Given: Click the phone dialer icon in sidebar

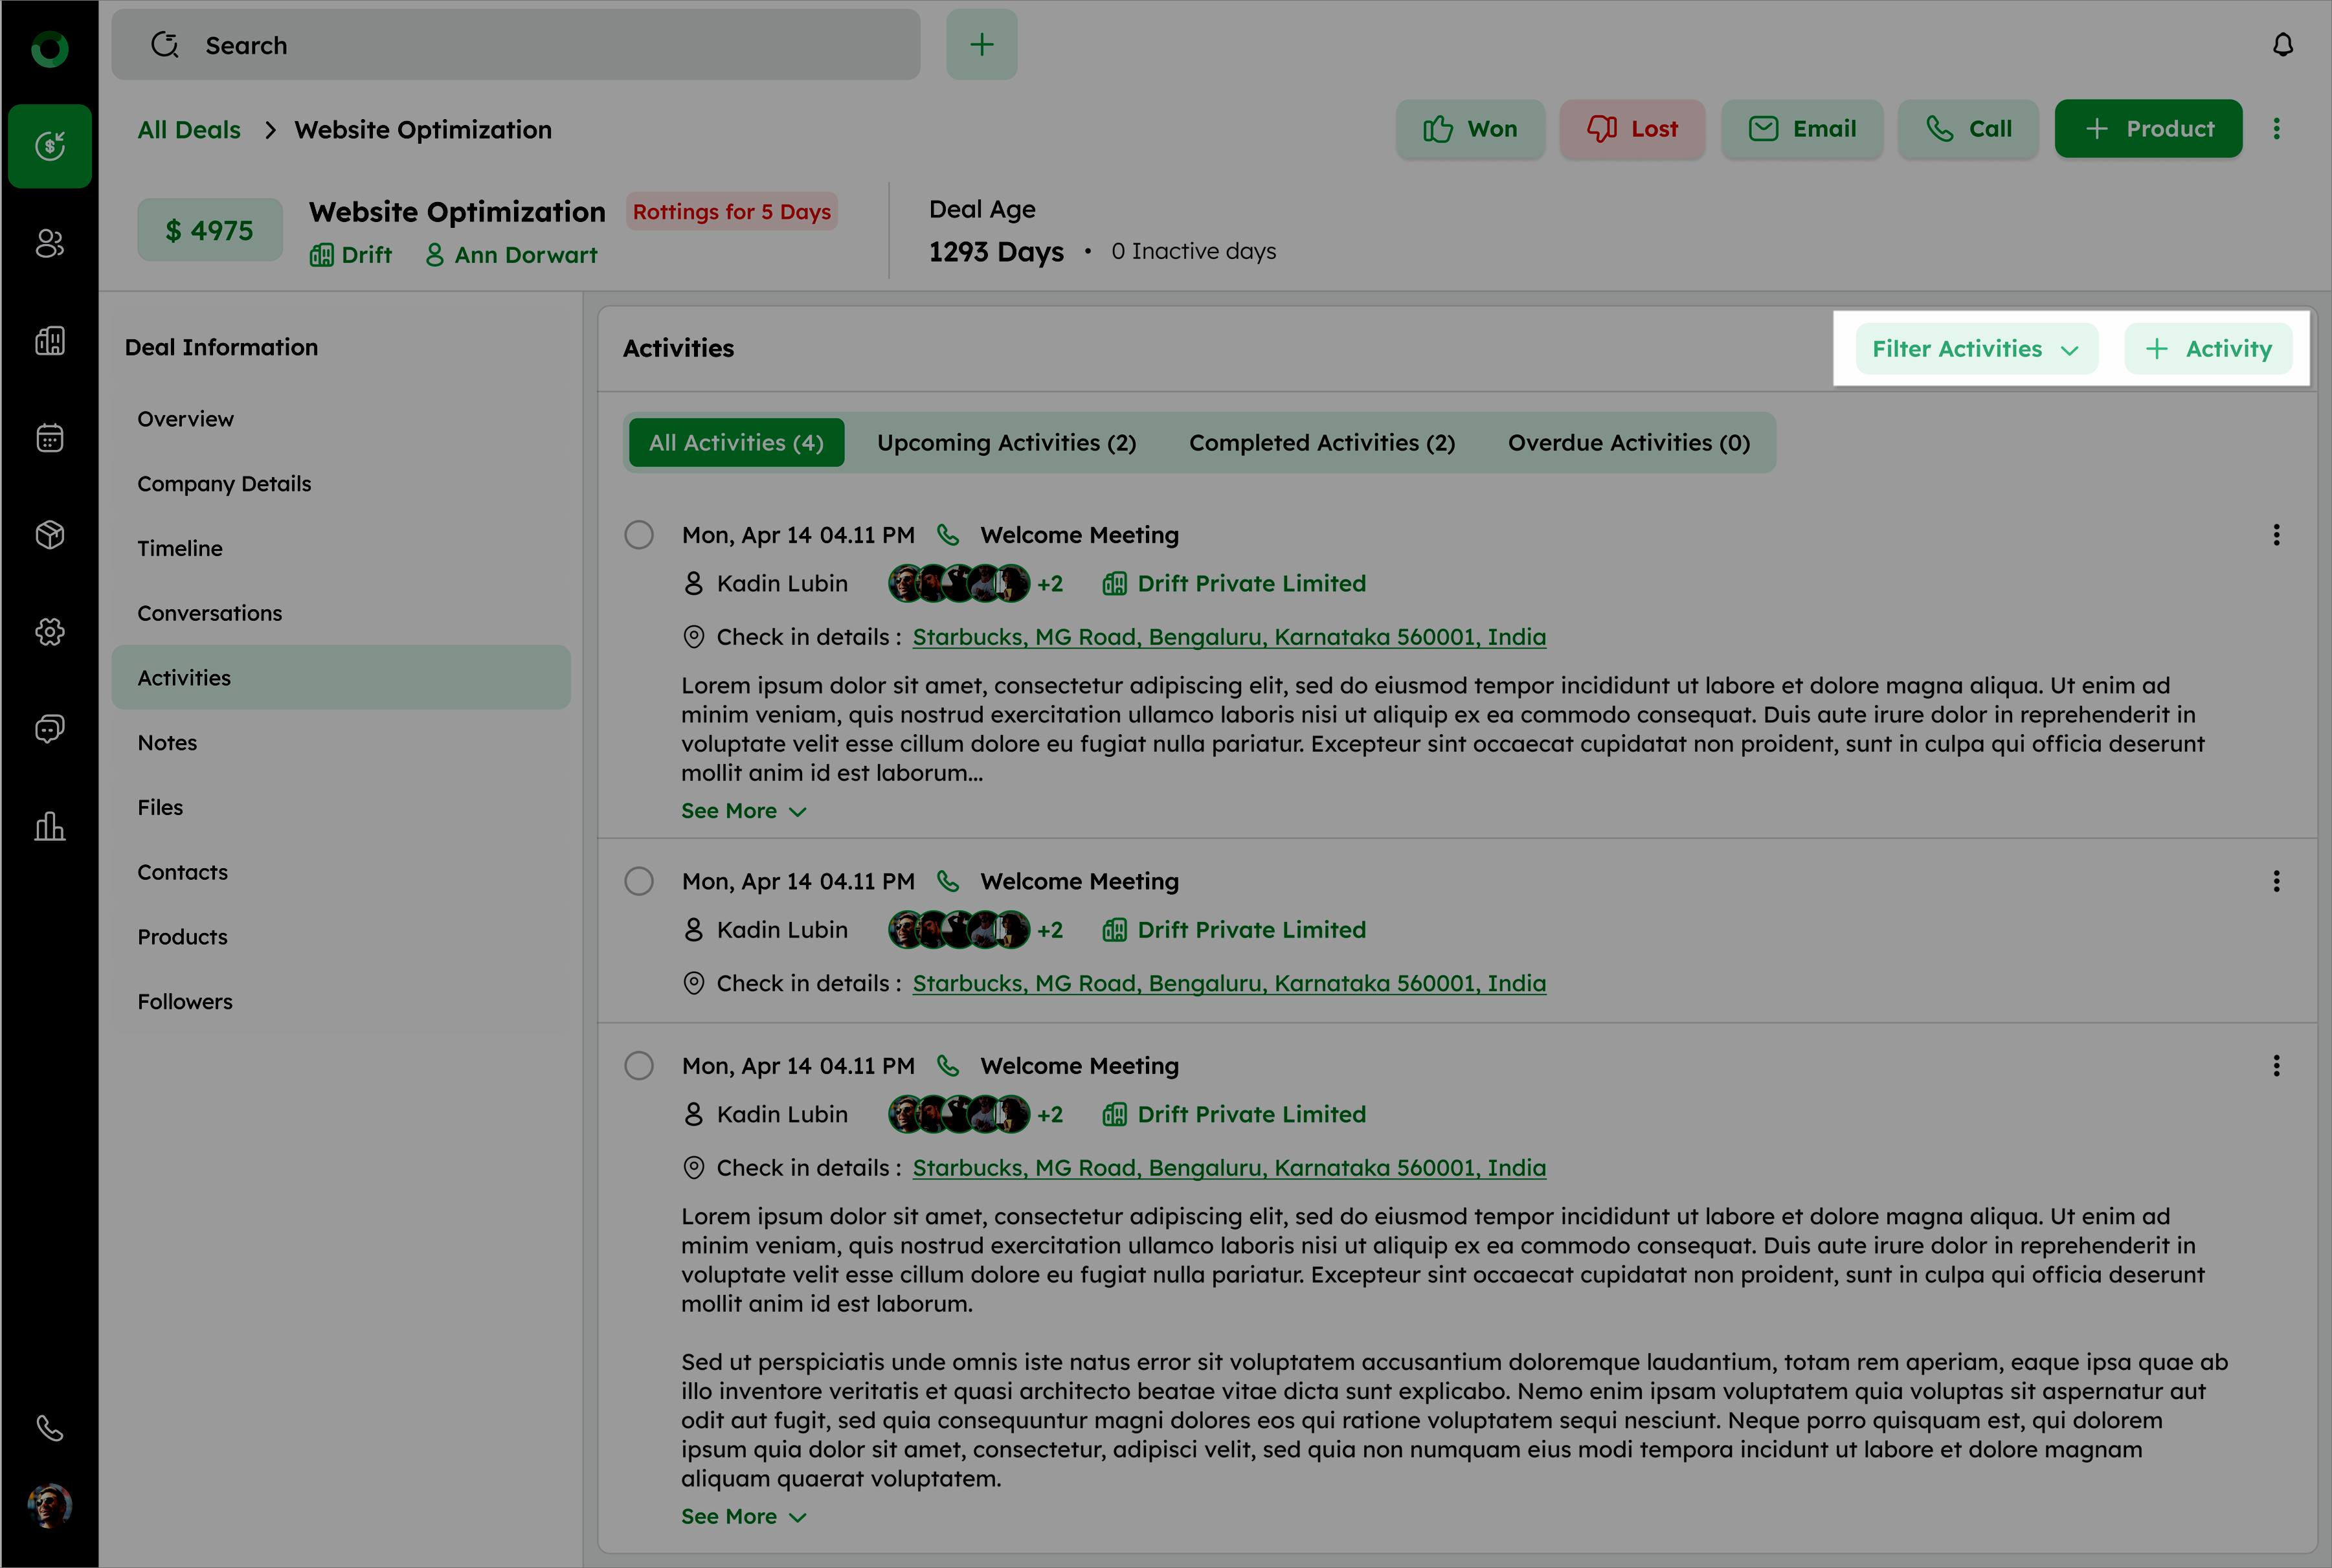Looking at the screenshot, I should click(50, 1427).
